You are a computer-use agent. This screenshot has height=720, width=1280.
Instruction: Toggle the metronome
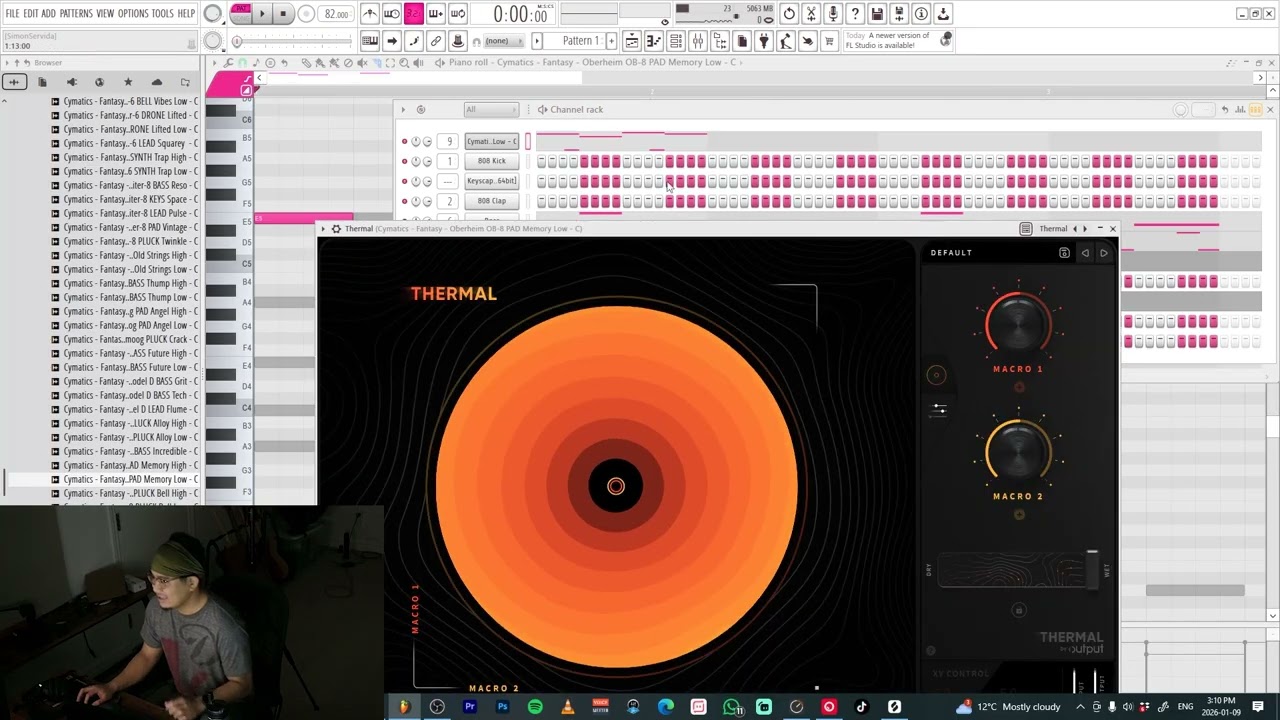(x=370, y=14)
